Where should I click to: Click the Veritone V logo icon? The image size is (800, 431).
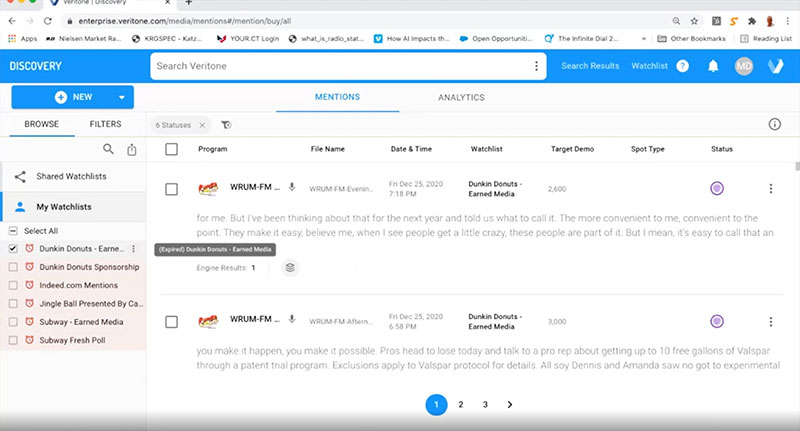click(x=775, y=66)
